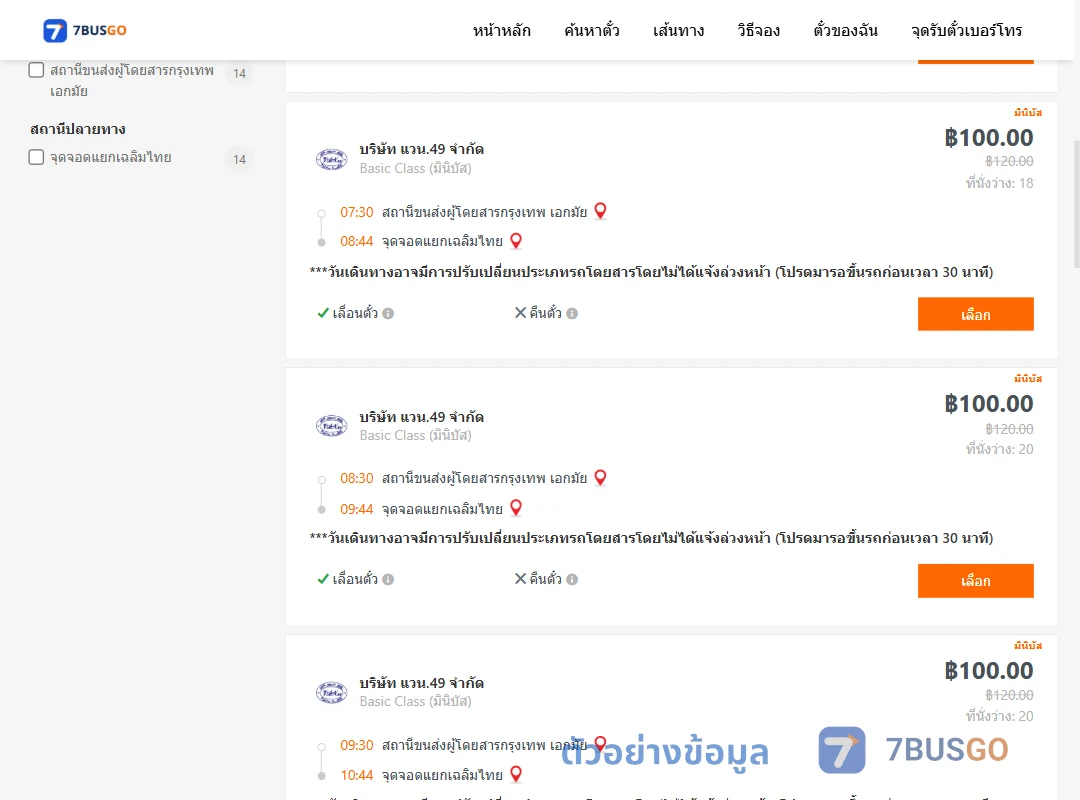Click map pin for 08:44 arrival stop
The height and width of the screenshot is (800, 1080).
(x=516, y=240)
